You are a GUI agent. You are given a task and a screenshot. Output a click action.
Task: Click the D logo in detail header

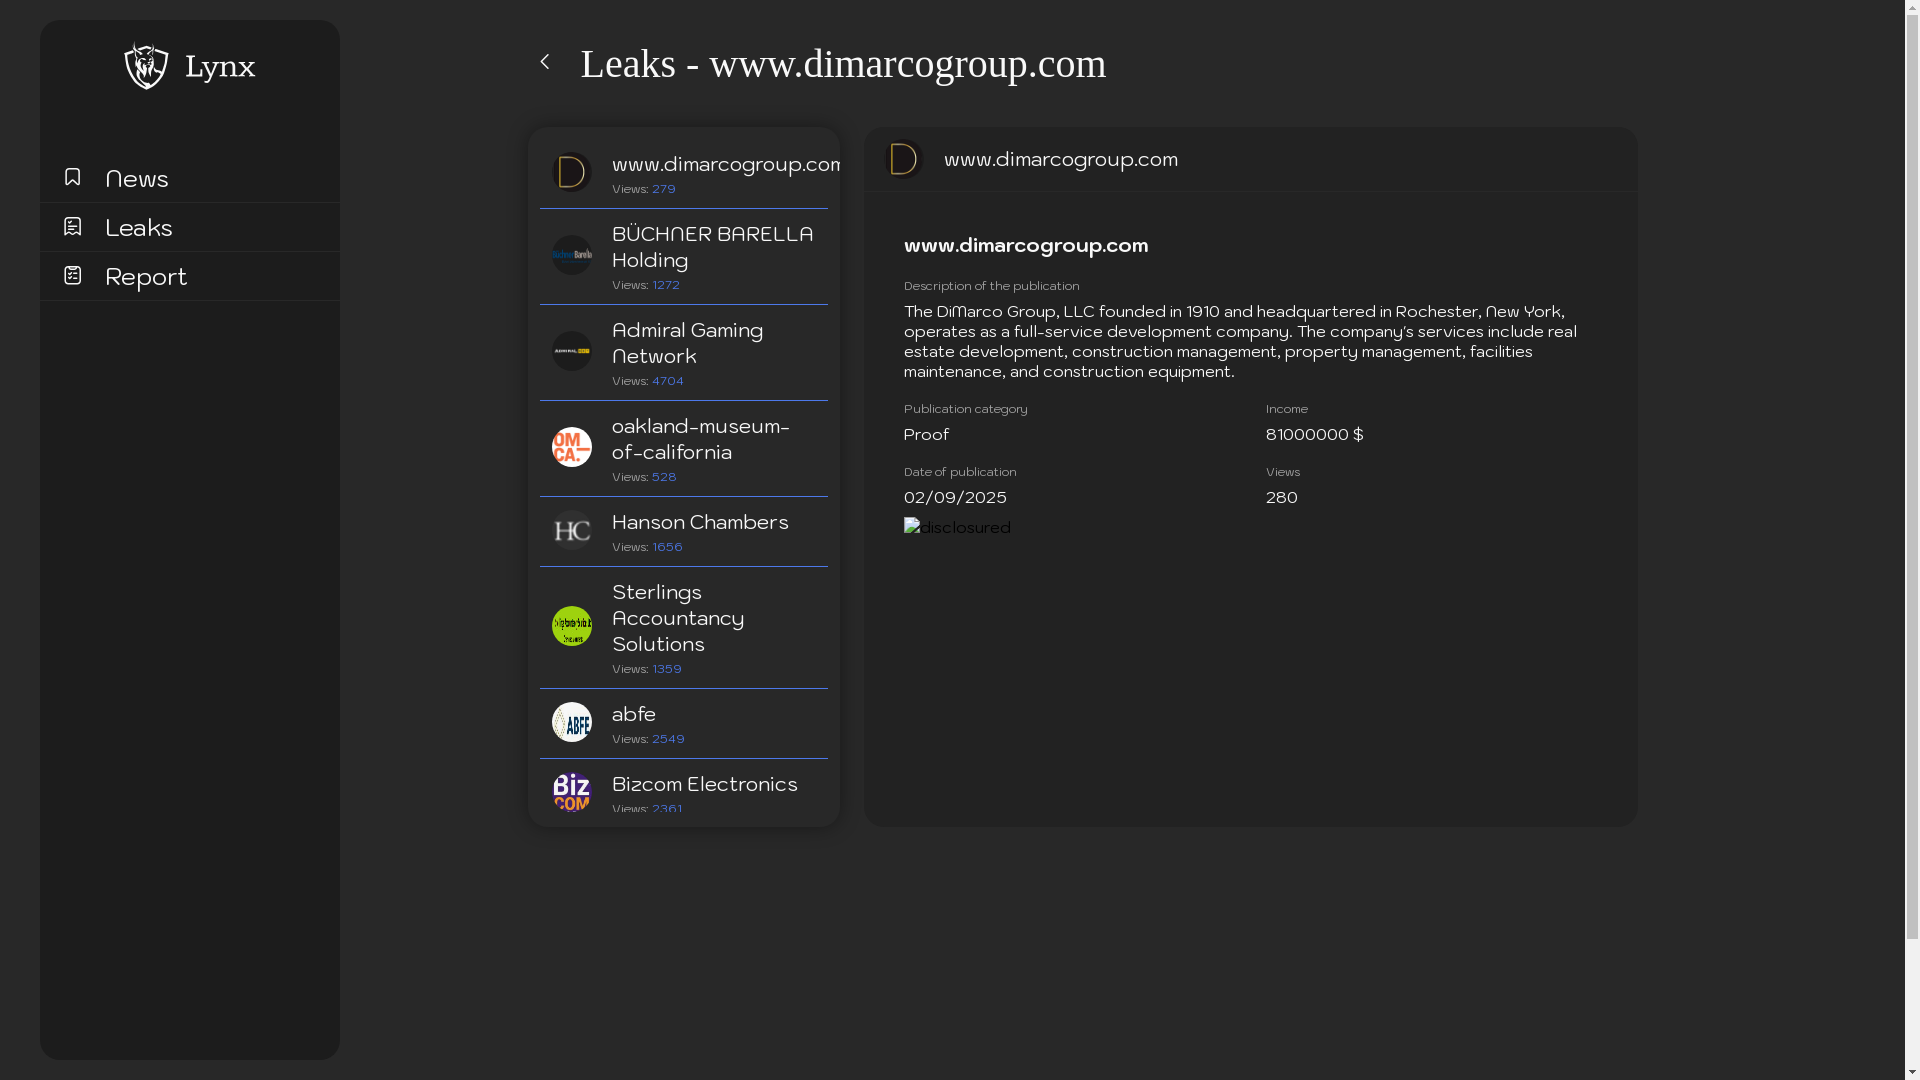point(903,159)
